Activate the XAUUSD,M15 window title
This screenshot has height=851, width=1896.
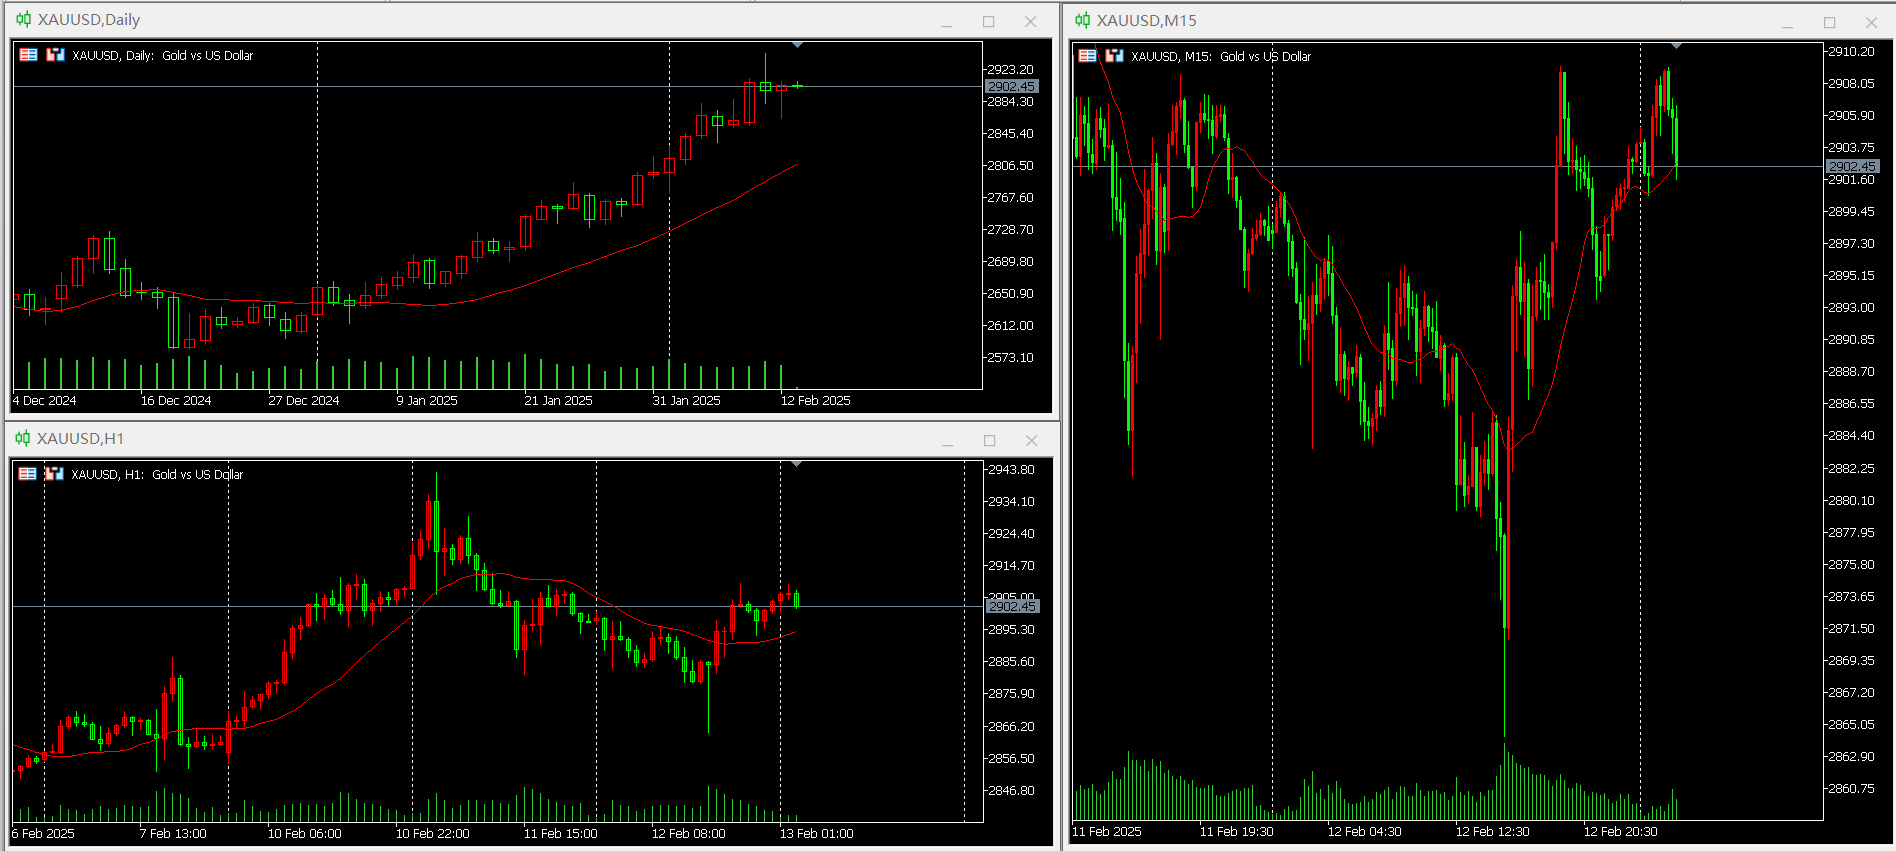pos(1146,20)
